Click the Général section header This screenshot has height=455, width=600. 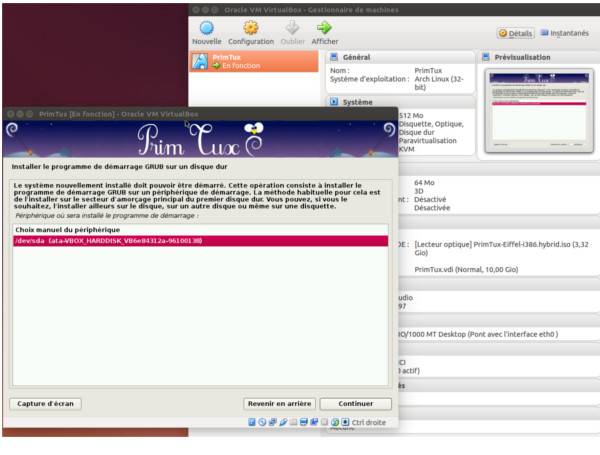[400, 57]
